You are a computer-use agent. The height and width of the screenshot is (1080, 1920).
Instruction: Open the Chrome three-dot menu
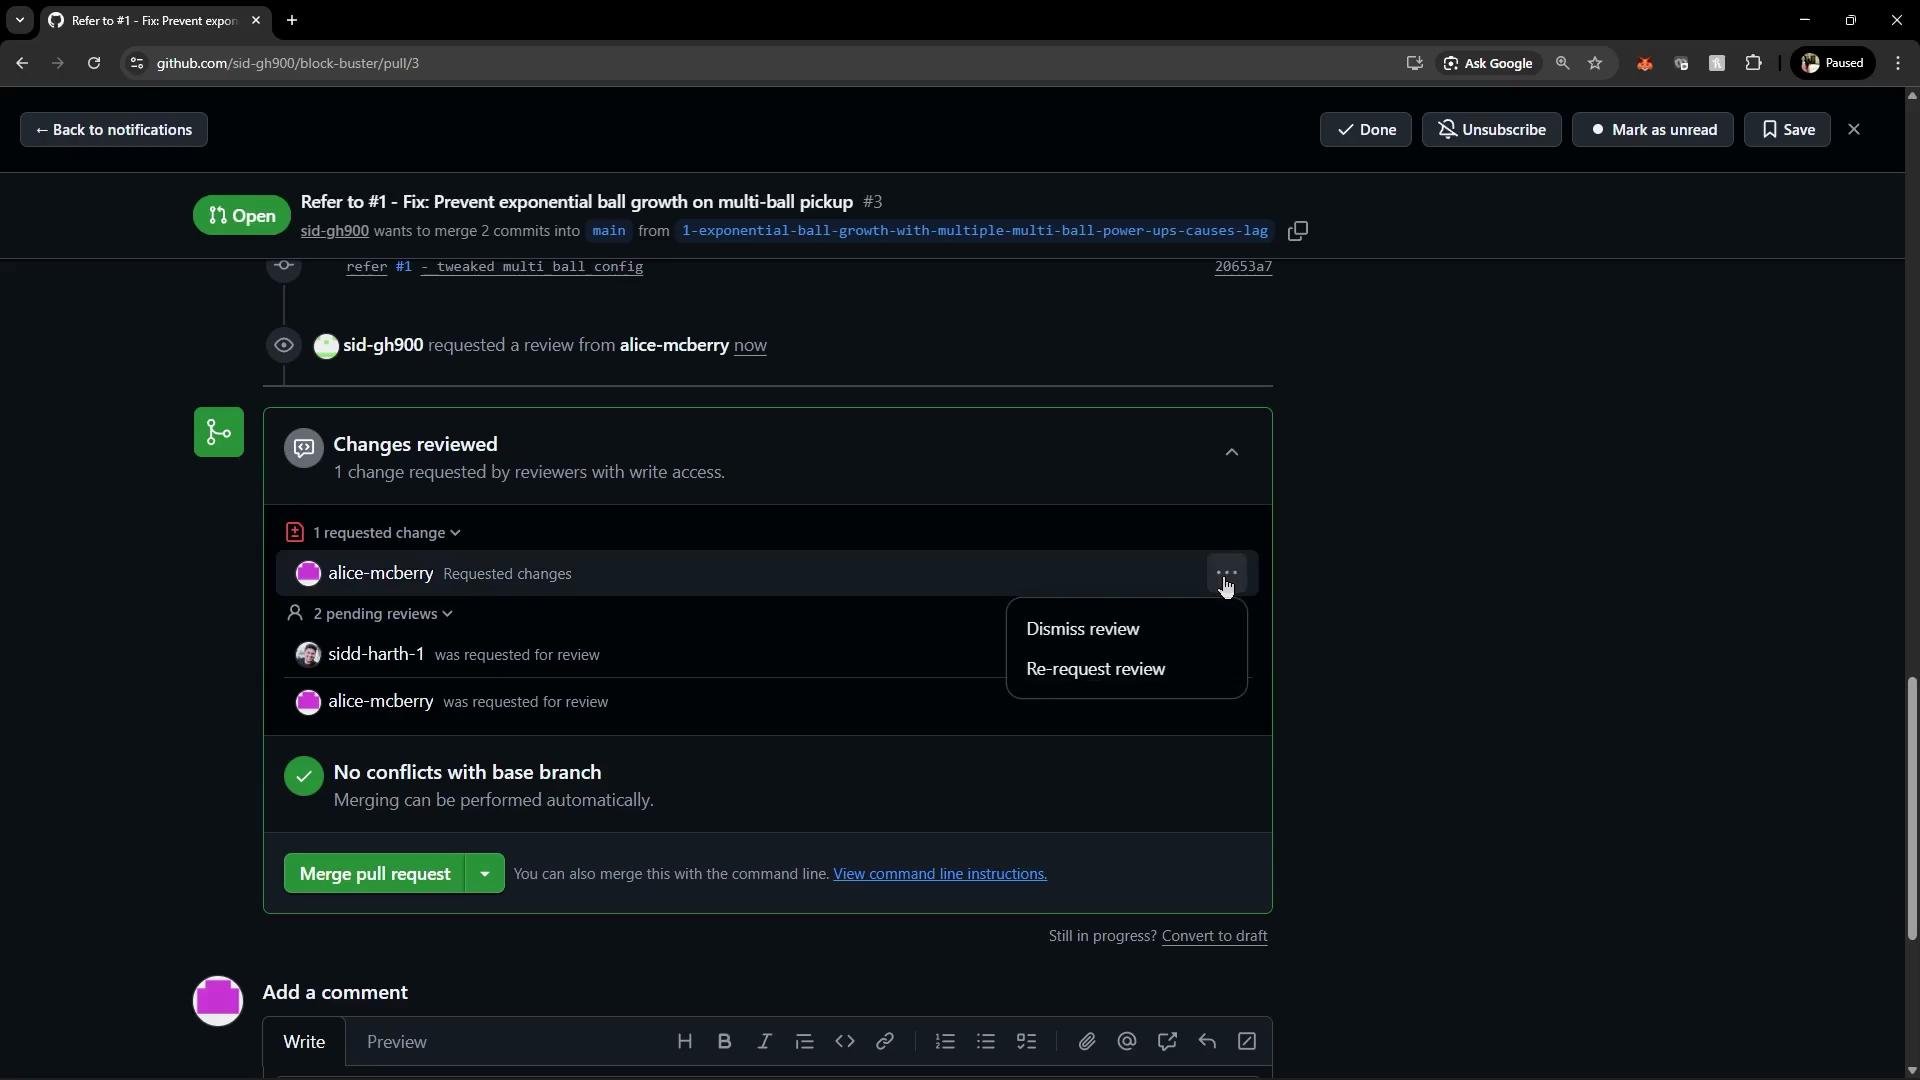[1898, 63]
